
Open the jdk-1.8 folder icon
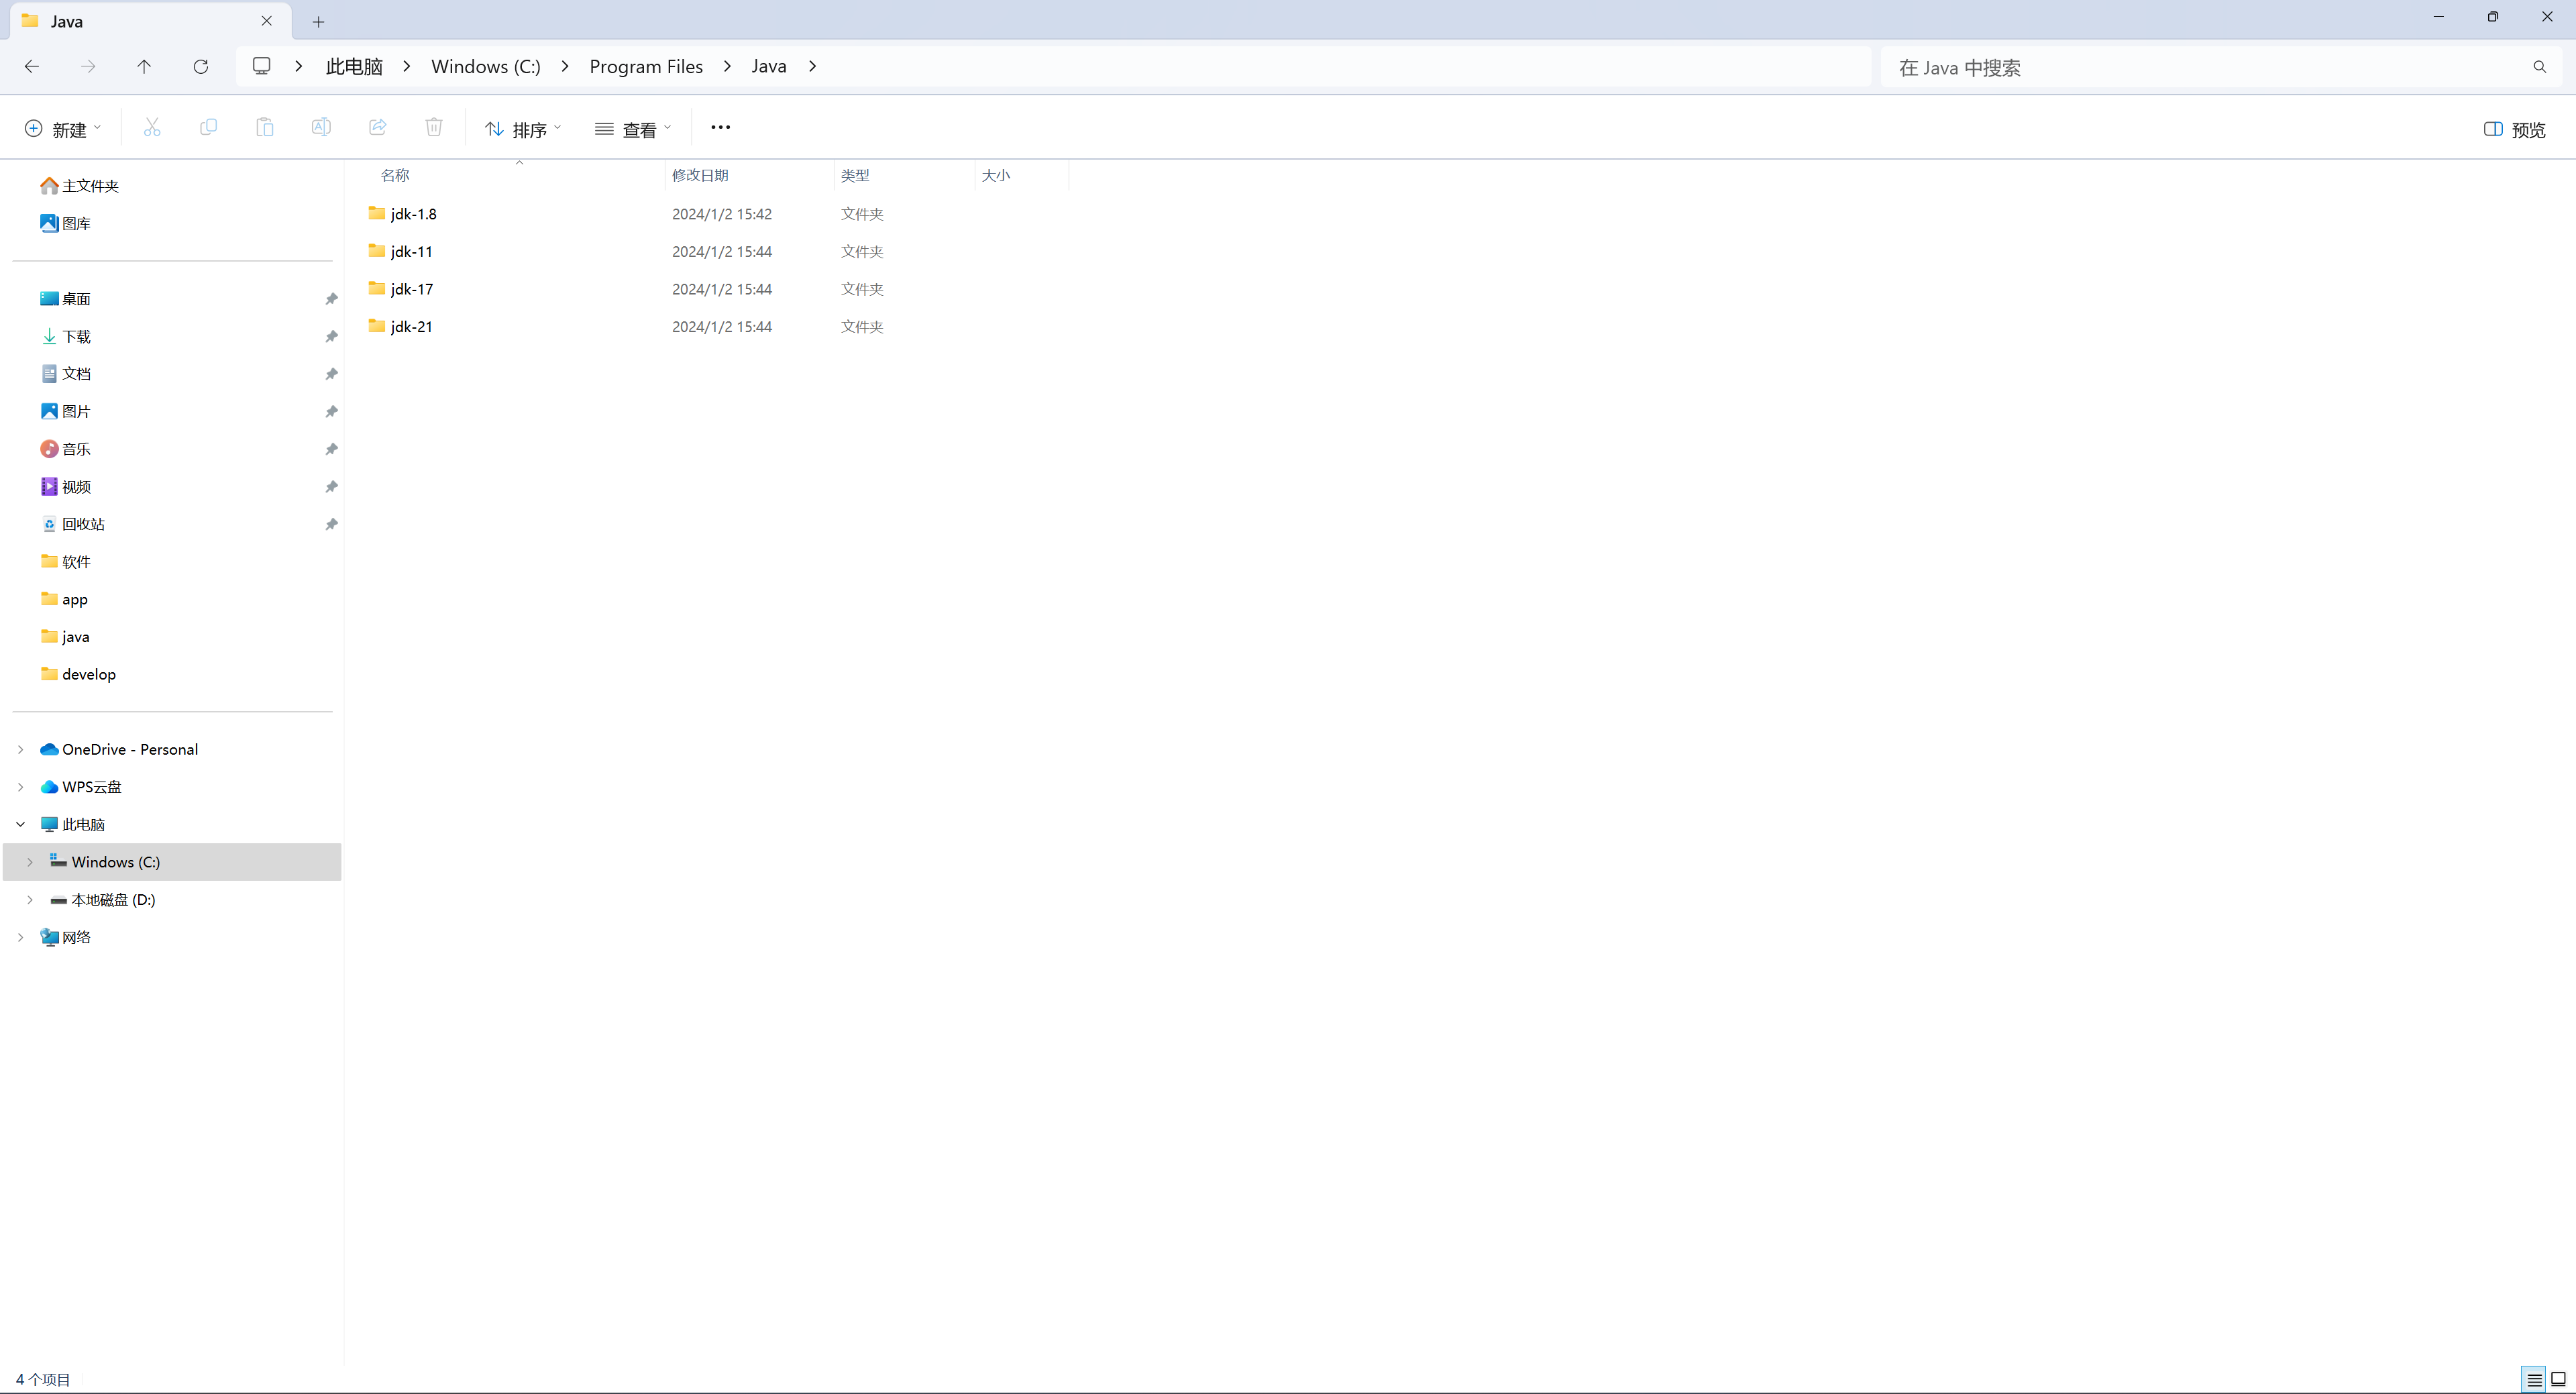[x=377, y=213]
